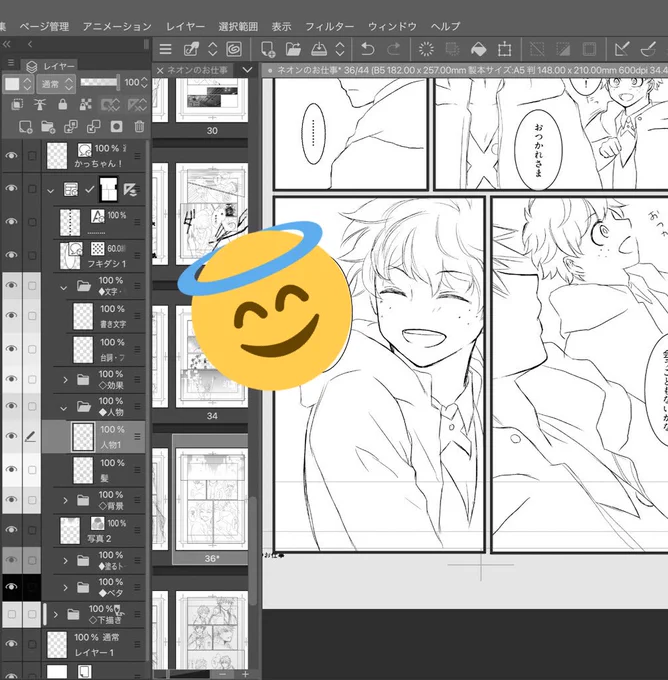Click lock transparent pixels icon
Screen dimensions: 668x680
[x=86, y=104]
